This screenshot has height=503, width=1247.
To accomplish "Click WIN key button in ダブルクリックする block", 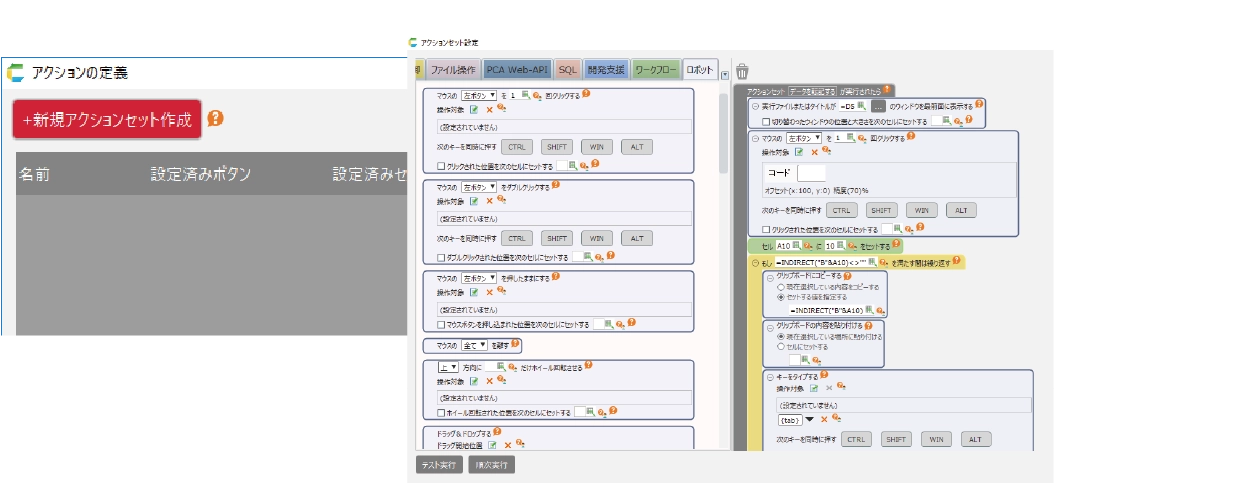I will coord(596,238).
